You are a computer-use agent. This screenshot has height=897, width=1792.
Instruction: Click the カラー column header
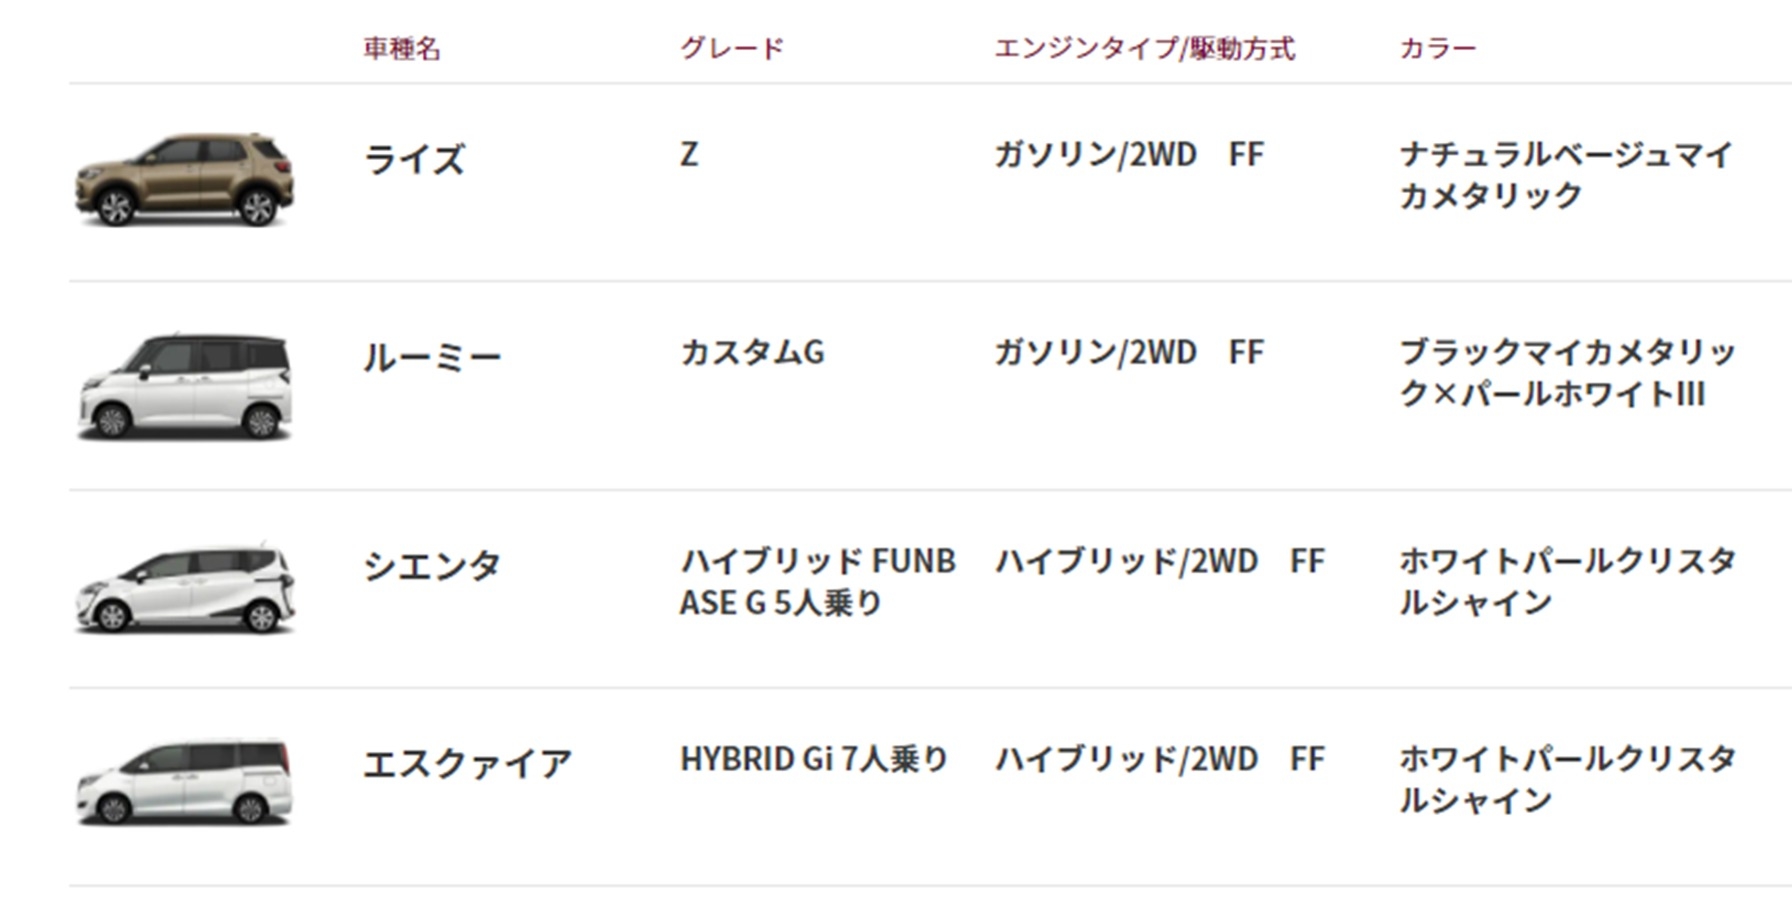(x=1438, y=48)
